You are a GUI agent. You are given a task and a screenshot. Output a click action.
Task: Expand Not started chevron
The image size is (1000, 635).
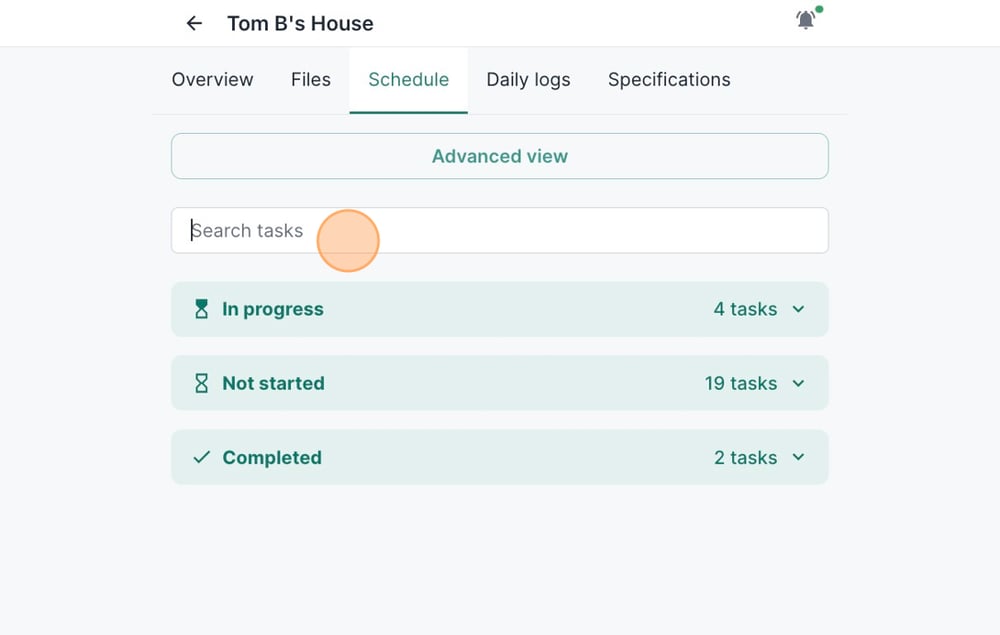798,383
